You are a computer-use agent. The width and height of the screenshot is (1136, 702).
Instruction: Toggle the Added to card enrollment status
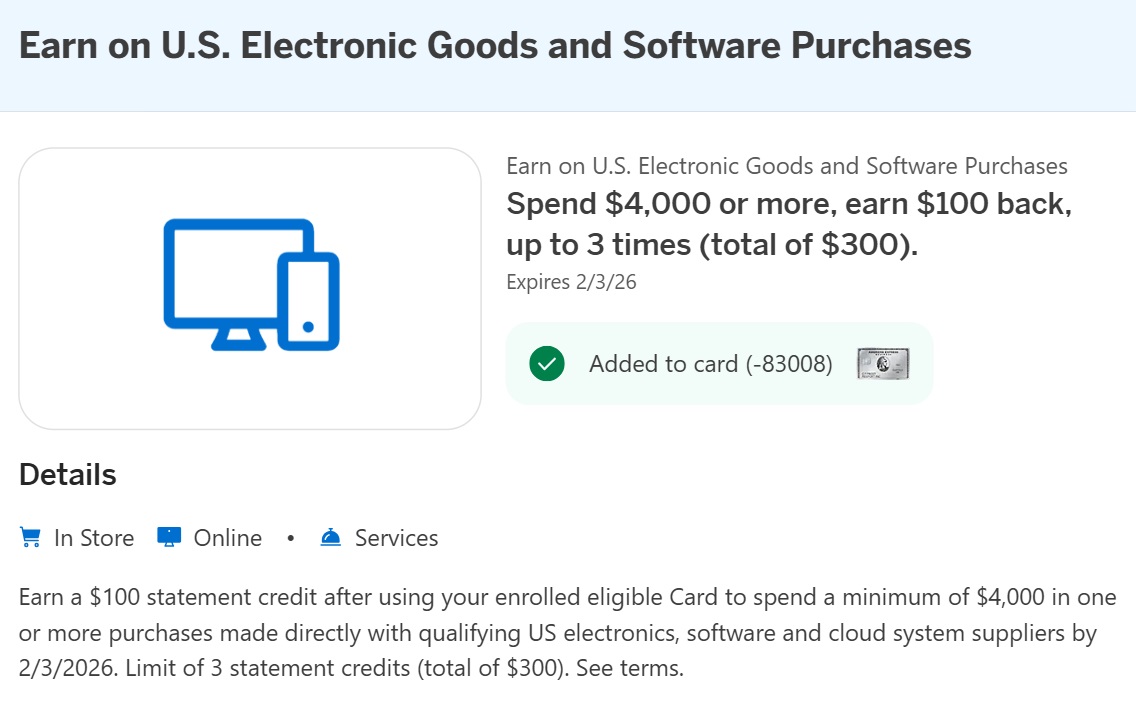pyautogui.click(x=719, y=364)
